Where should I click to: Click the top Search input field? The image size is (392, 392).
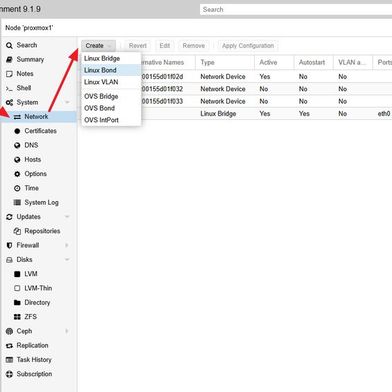(296, 9)
